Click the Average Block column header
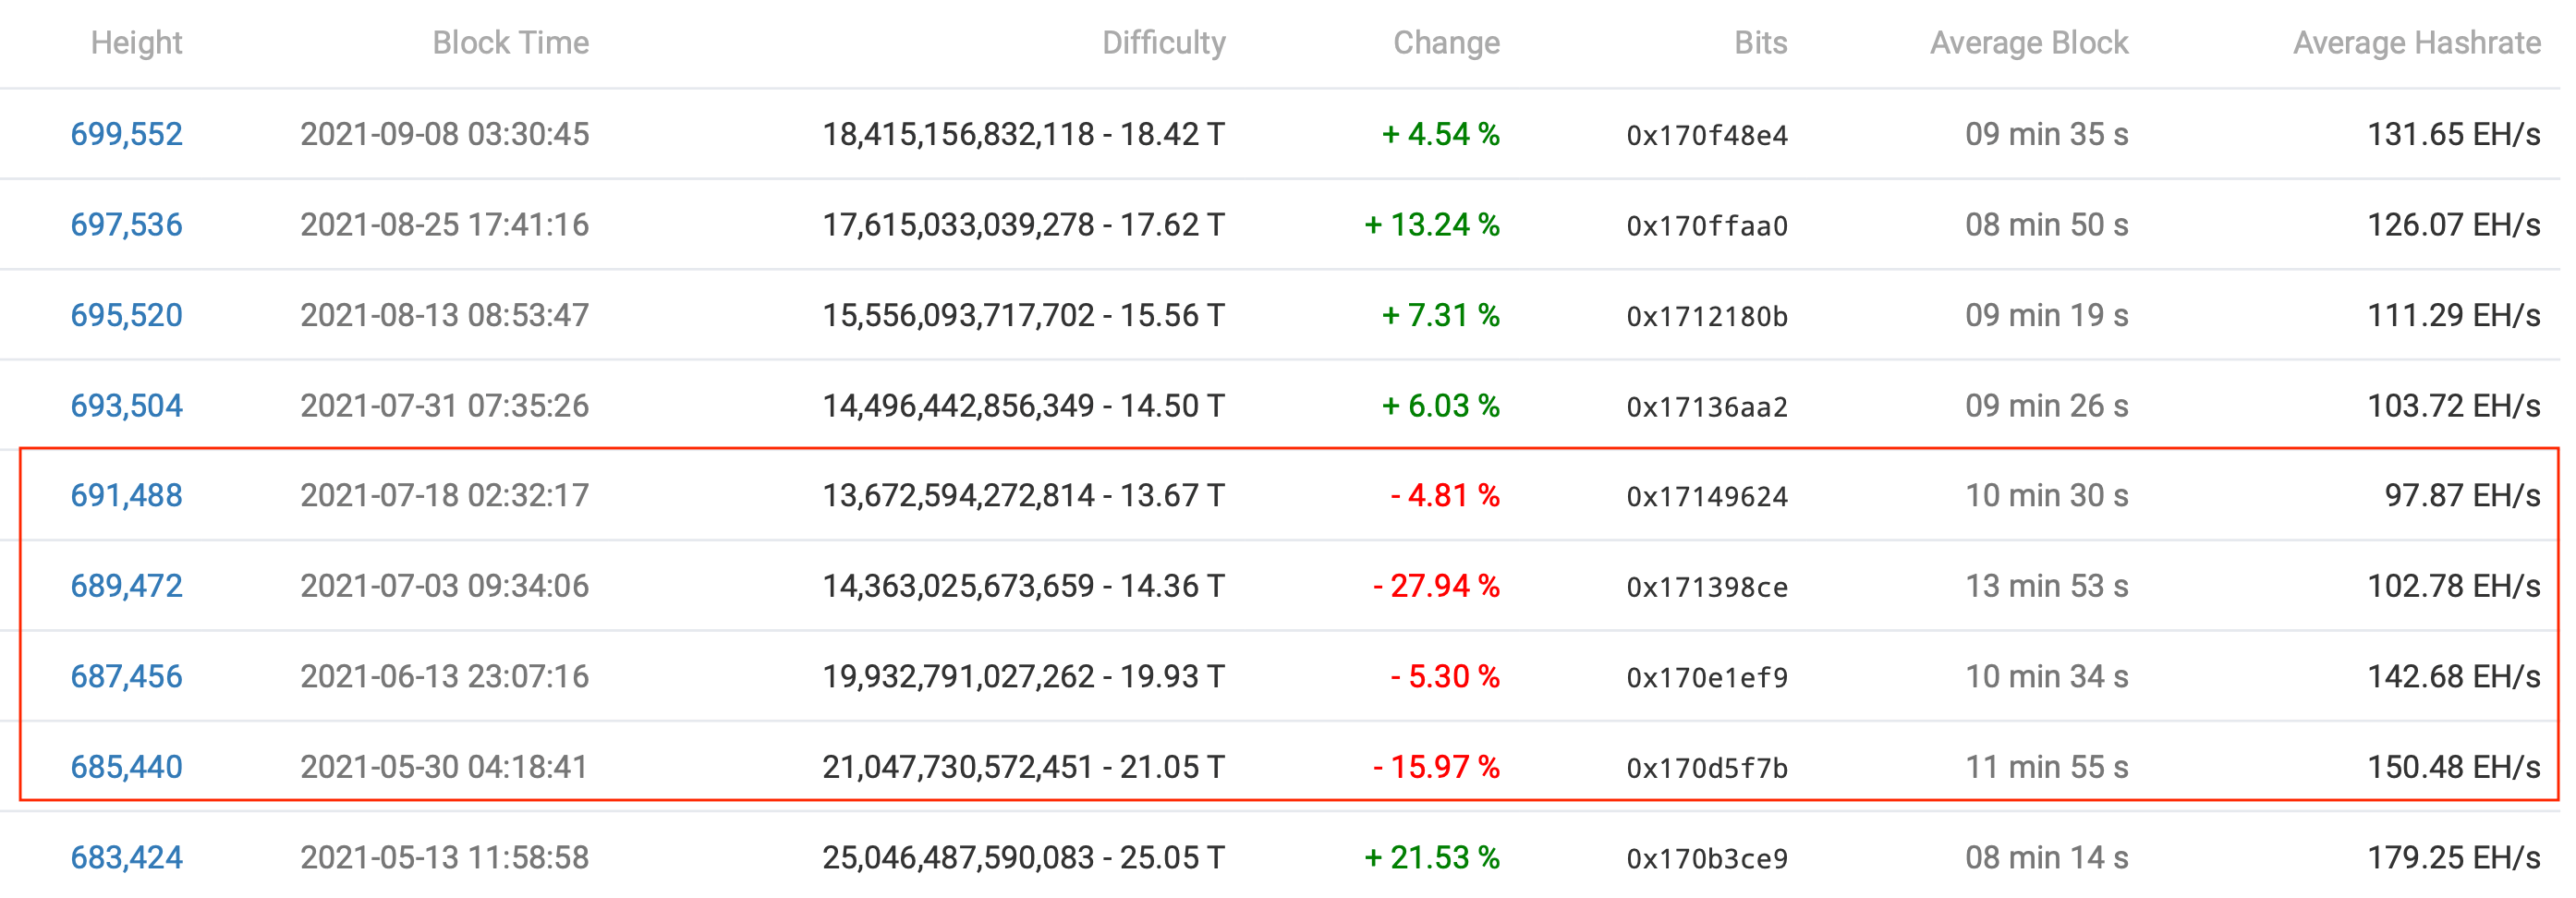The image size is (2576, 898). (2028, 43)
